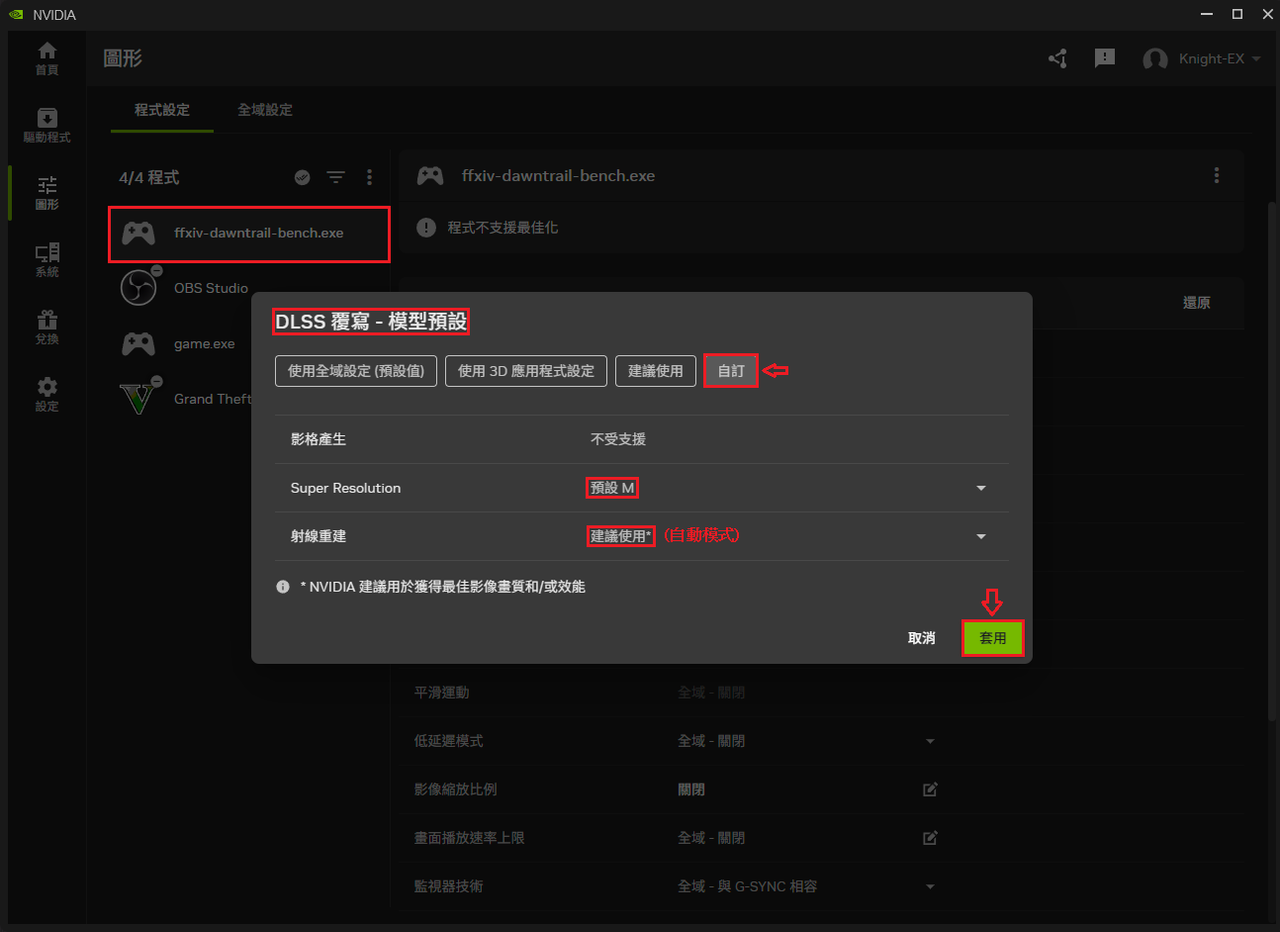Click the NVIDIA logo in title bar
Screen dimensions: 1280x932
tap(16, 15)
